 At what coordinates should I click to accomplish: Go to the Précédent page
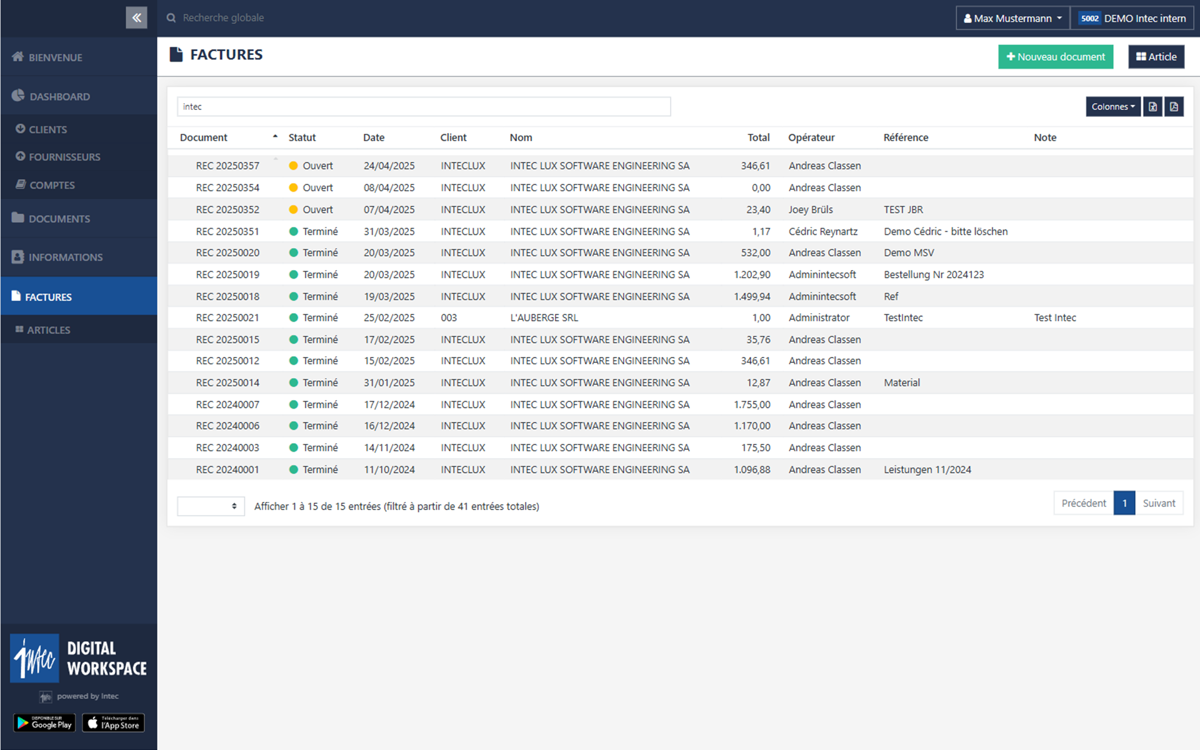point(1083,503)
